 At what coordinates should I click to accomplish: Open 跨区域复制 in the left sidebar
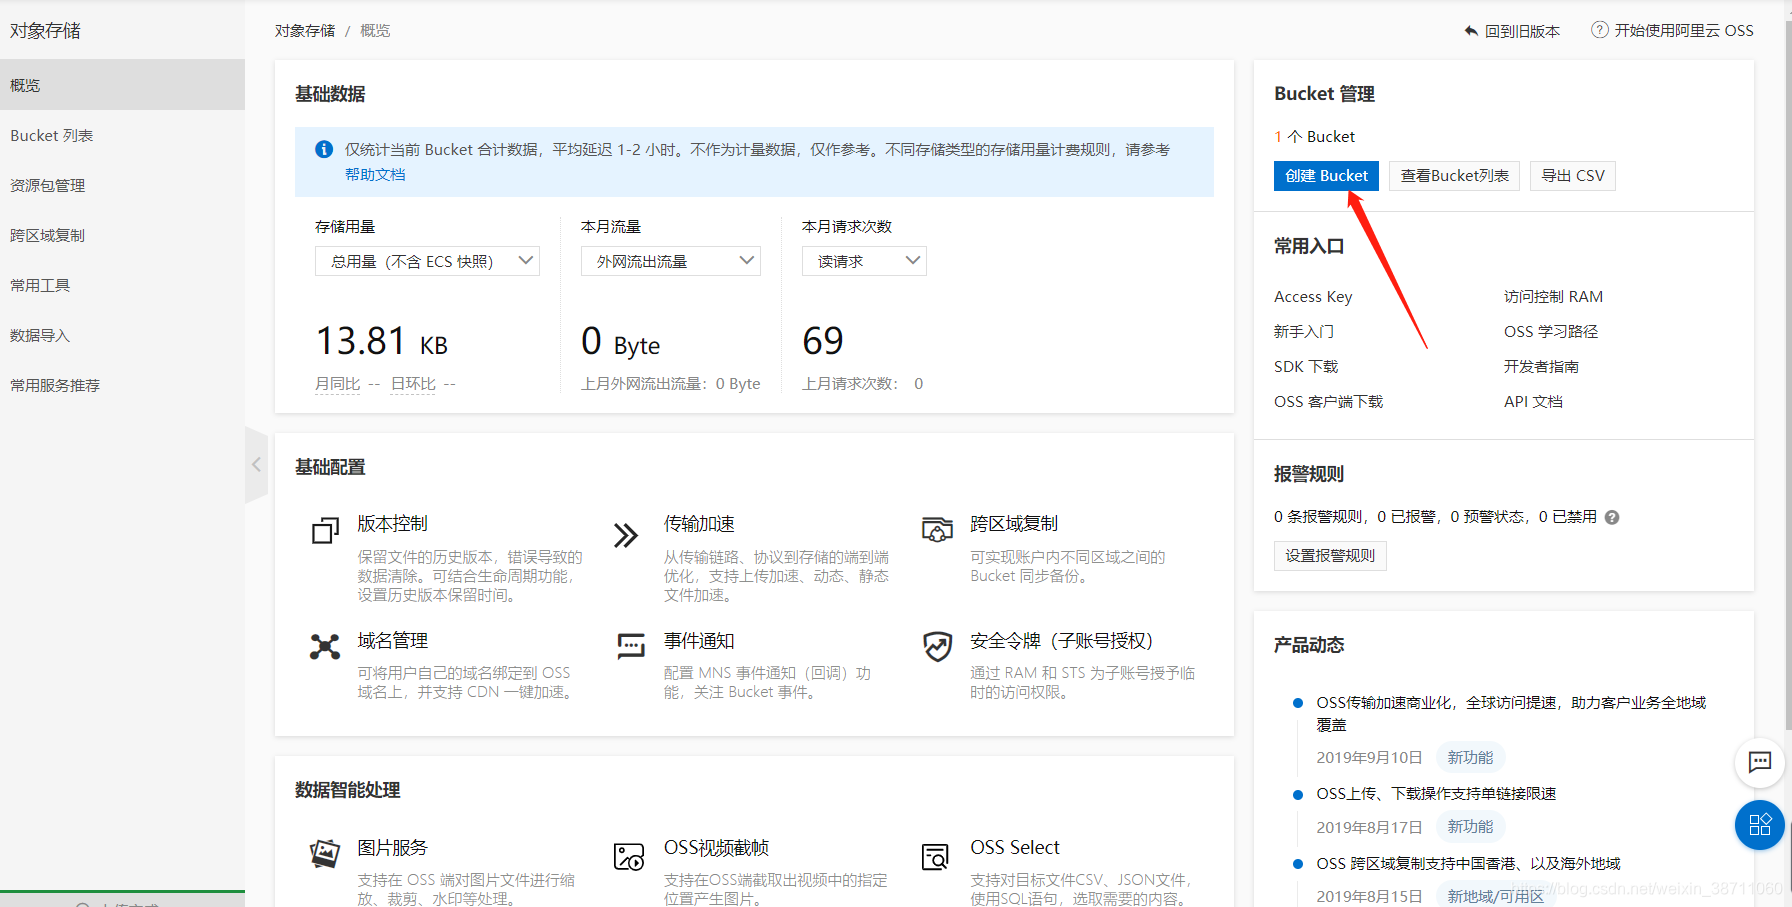[x=122, y=235]
